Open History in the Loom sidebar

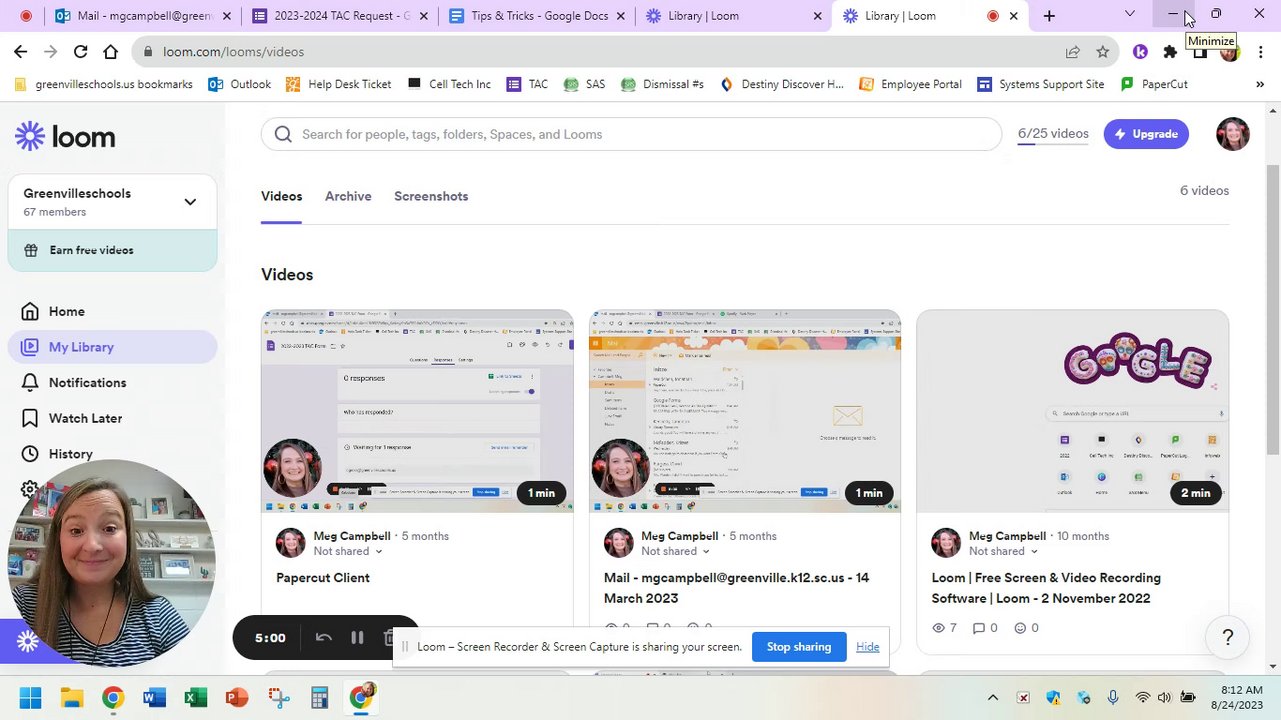click(70, 454)
